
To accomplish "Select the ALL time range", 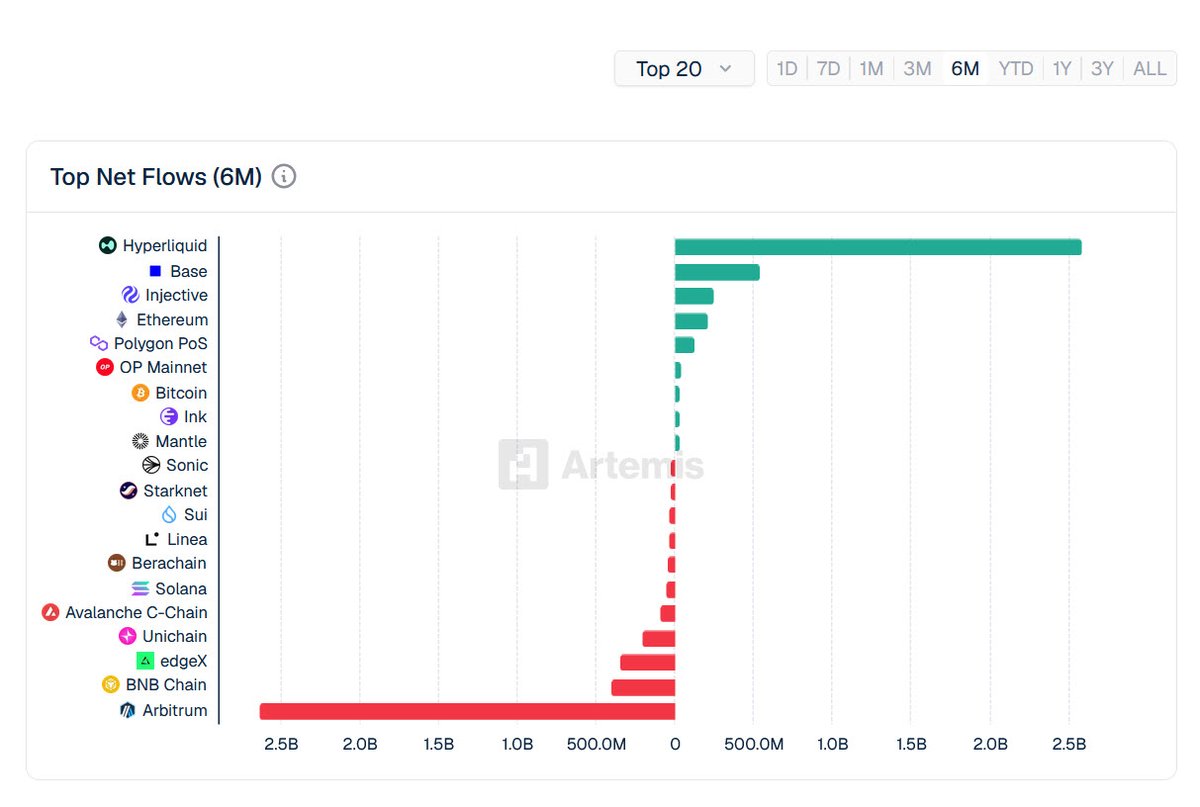I will [x=1150, y=69].
